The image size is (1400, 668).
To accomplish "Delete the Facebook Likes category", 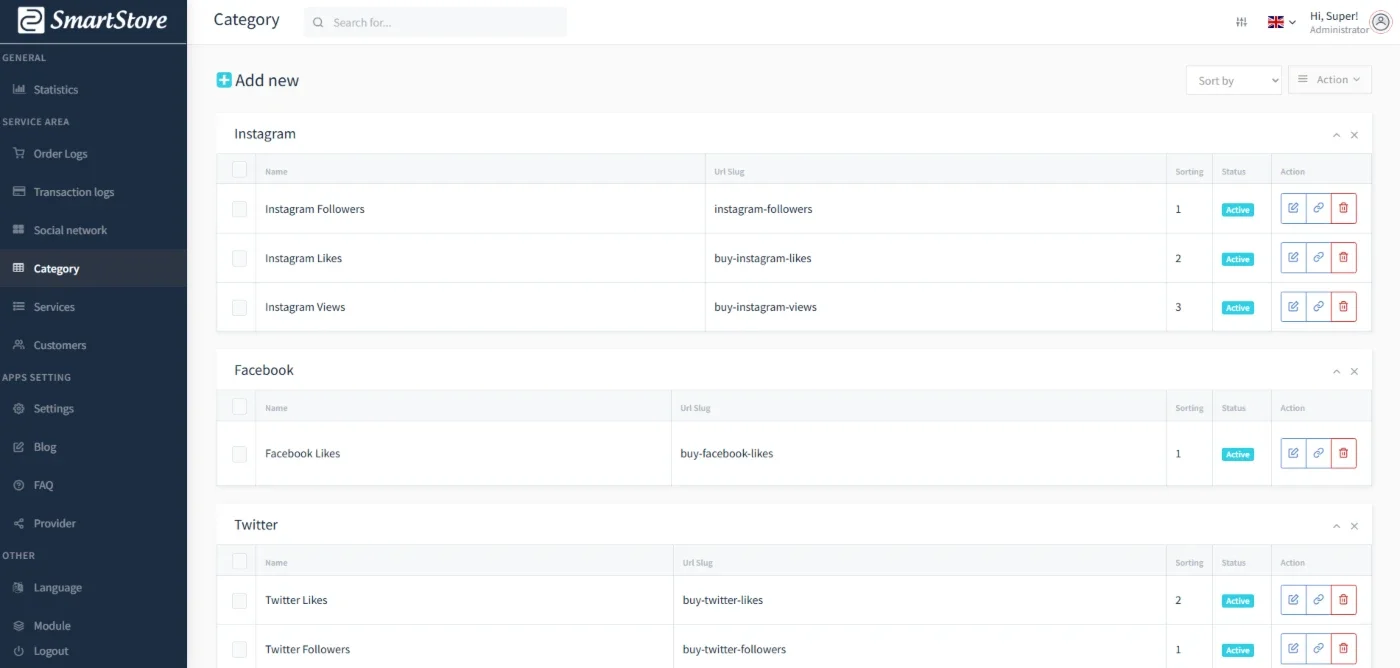I will pyautogui.click(x=1343, y=453).
